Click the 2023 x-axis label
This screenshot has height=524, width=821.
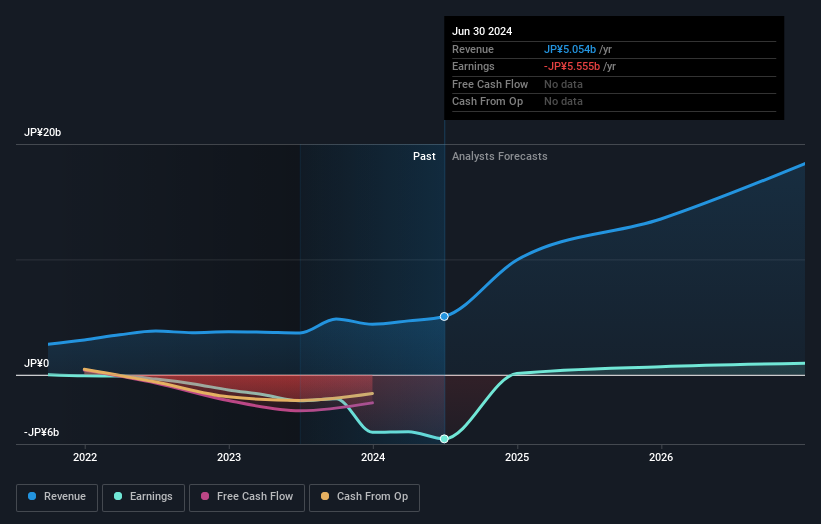[229, 457]
